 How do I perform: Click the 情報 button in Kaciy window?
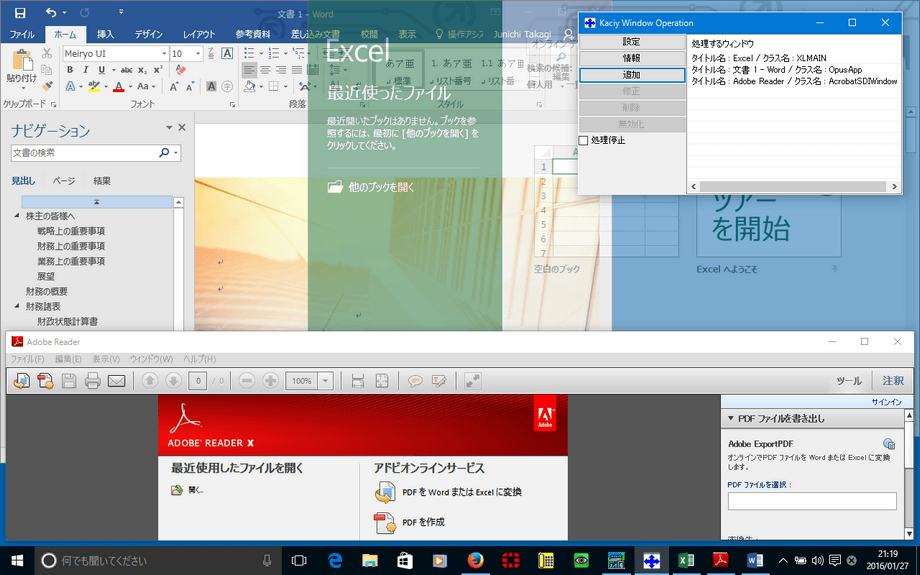pyautogui.click(x=632, y=58)
